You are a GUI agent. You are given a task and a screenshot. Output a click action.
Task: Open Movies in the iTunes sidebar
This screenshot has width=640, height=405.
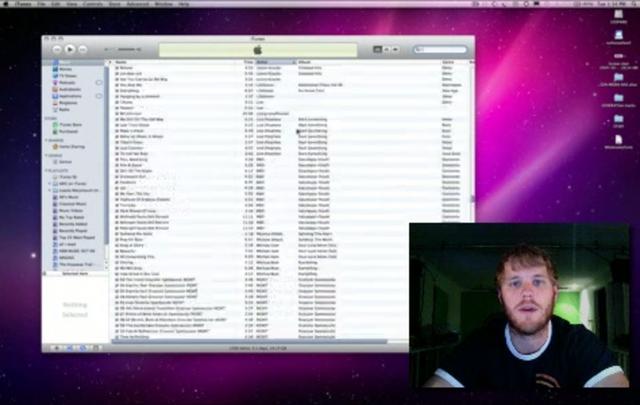[65, 69]
